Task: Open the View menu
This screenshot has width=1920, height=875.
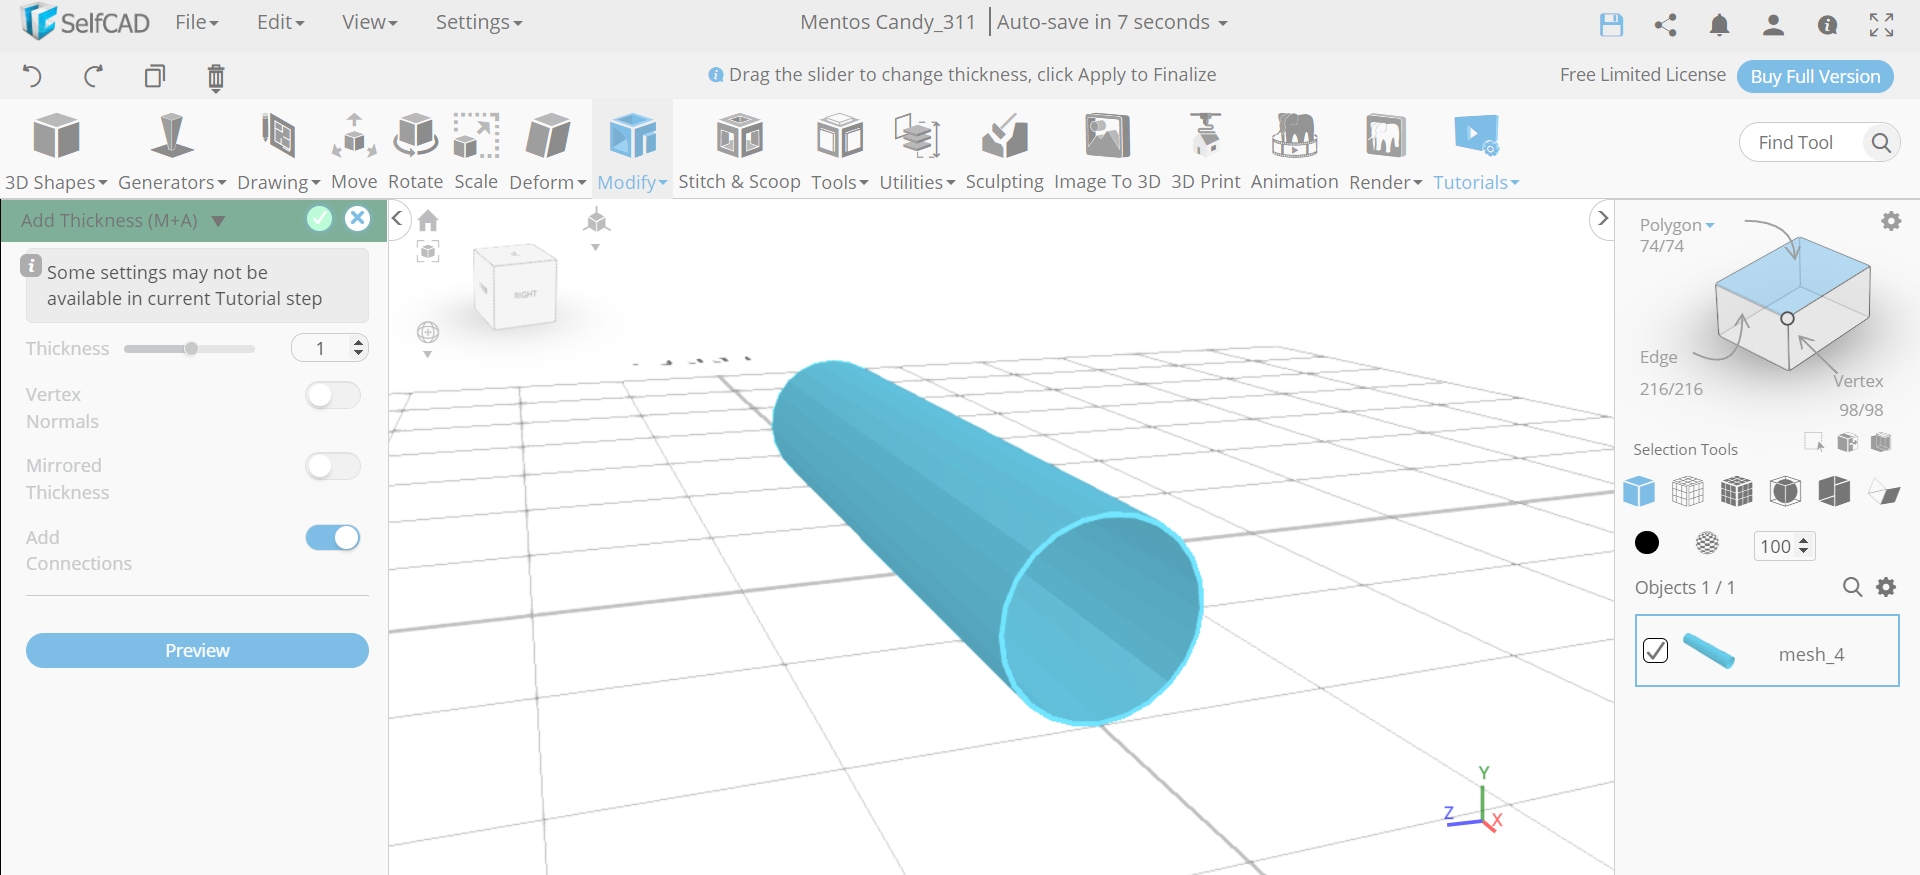Action: tap(369, 22)
